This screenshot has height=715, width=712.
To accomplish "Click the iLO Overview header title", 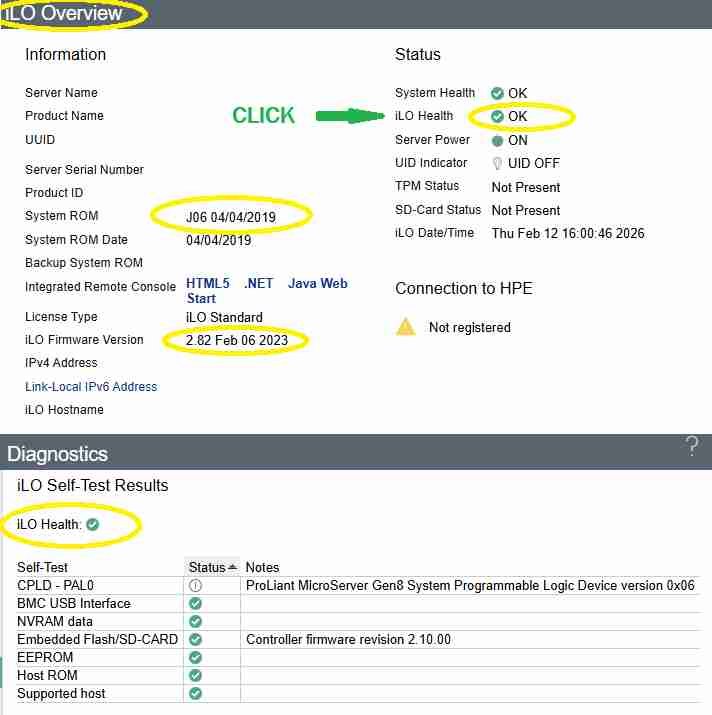I will (x=64, y=13).
